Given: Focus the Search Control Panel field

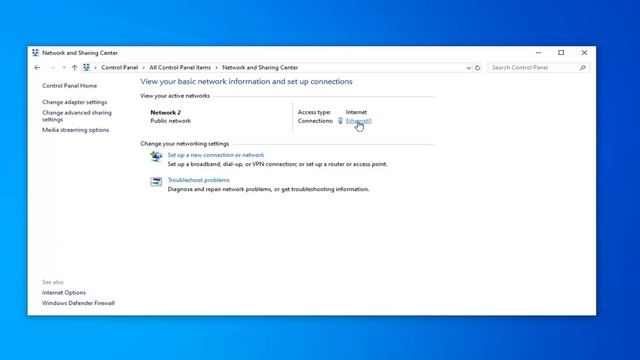Looking at the screenshot, I should tap(538, 68).
